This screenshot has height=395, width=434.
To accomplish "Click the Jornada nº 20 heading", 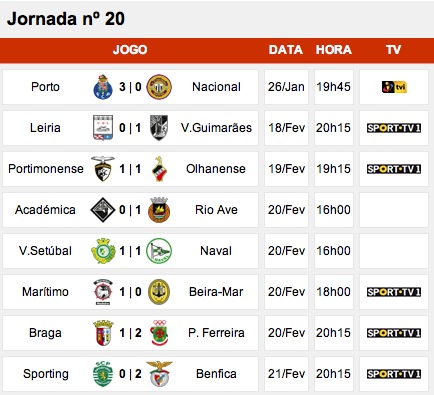I will click(x=66, y=19).
